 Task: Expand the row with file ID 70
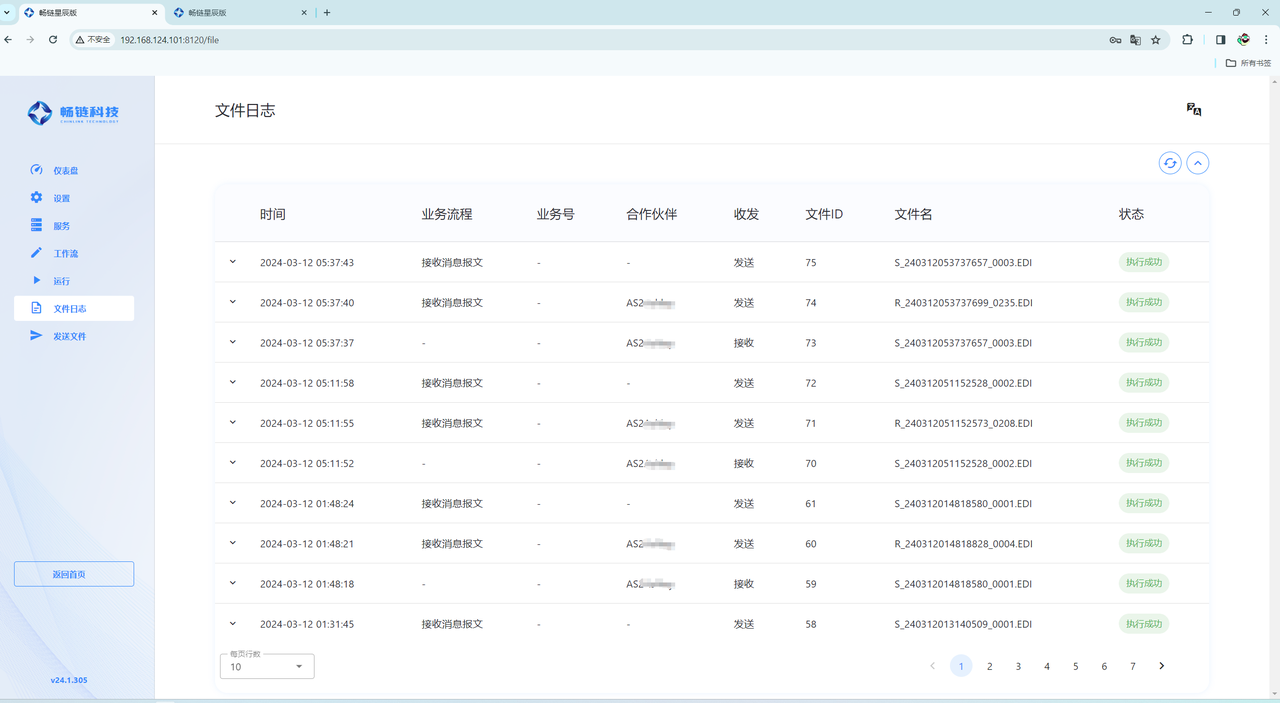click(x=233, y=463)
